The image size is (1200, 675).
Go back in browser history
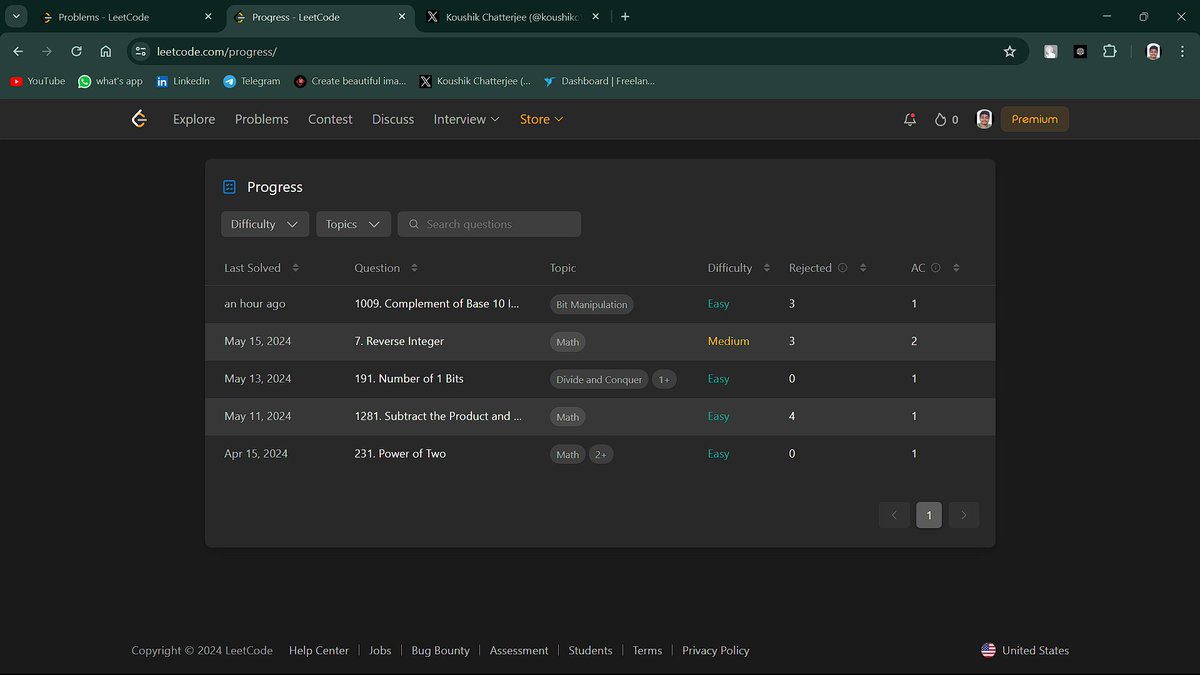[x=18, y=51]
